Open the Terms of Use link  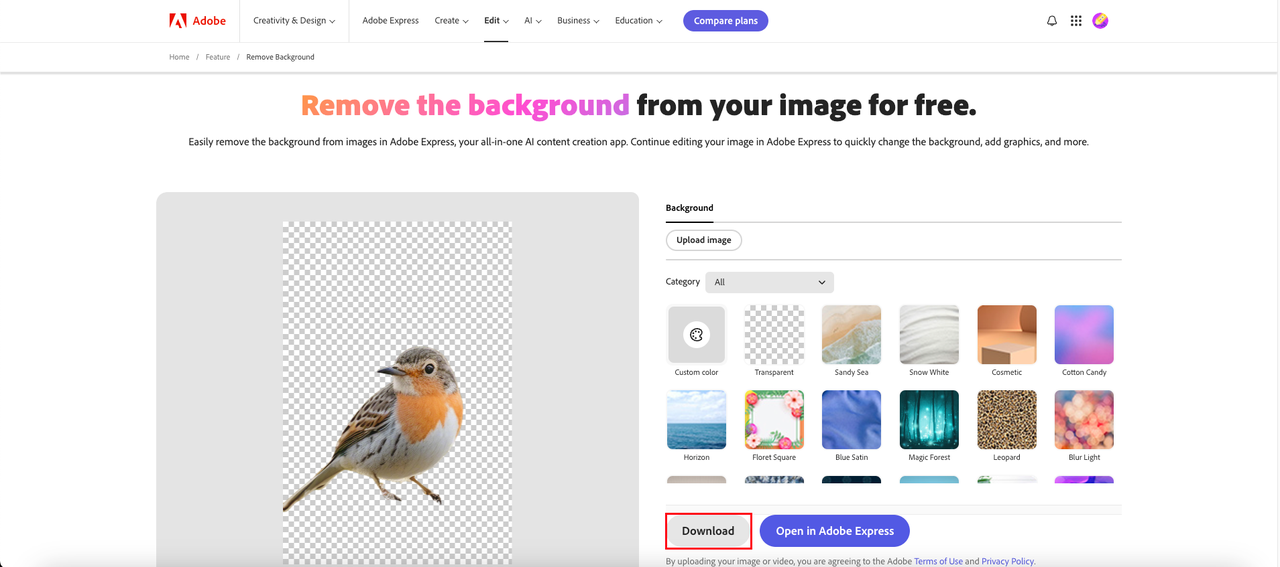coord(938,561)
